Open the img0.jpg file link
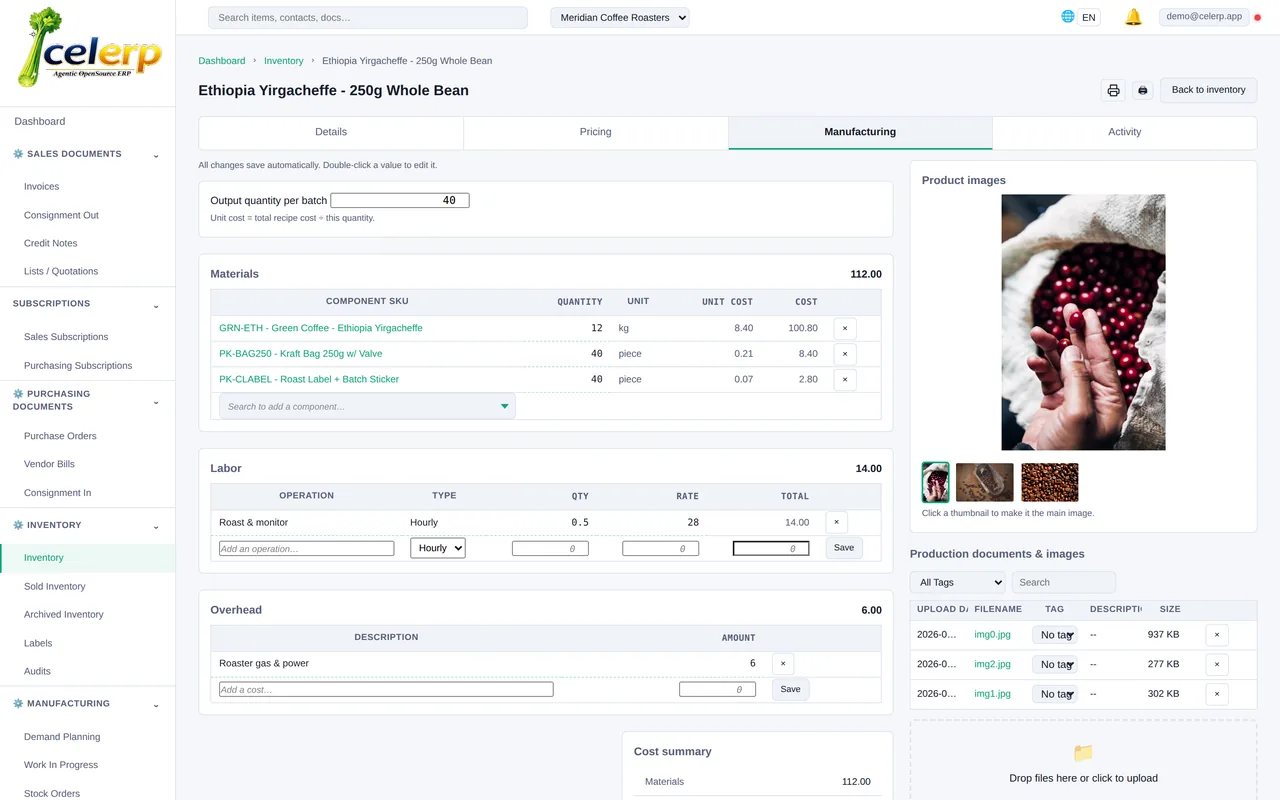 pos(993,635)
